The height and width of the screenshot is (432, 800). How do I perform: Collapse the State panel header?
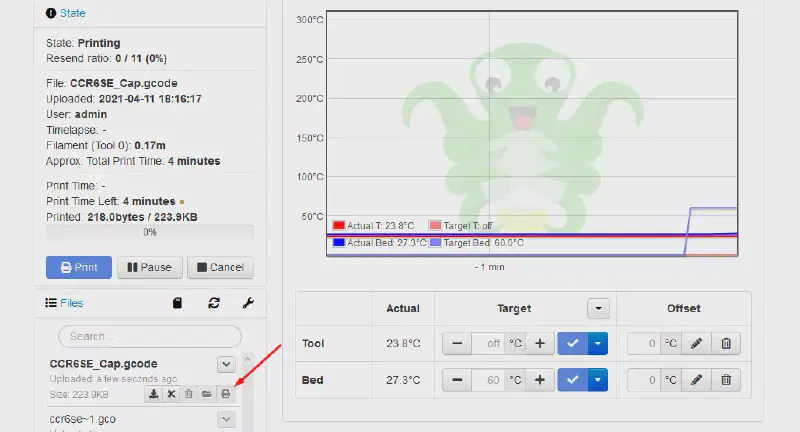(72, 13)
